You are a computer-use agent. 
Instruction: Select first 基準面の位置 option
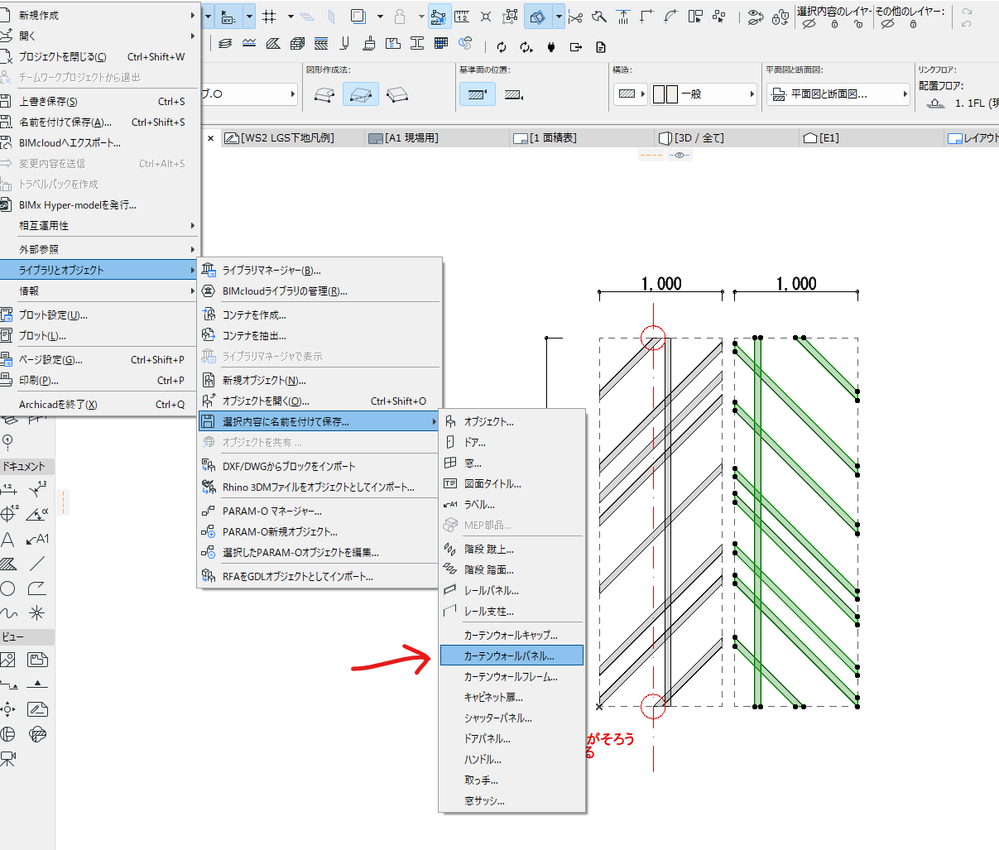coord(477,95)
